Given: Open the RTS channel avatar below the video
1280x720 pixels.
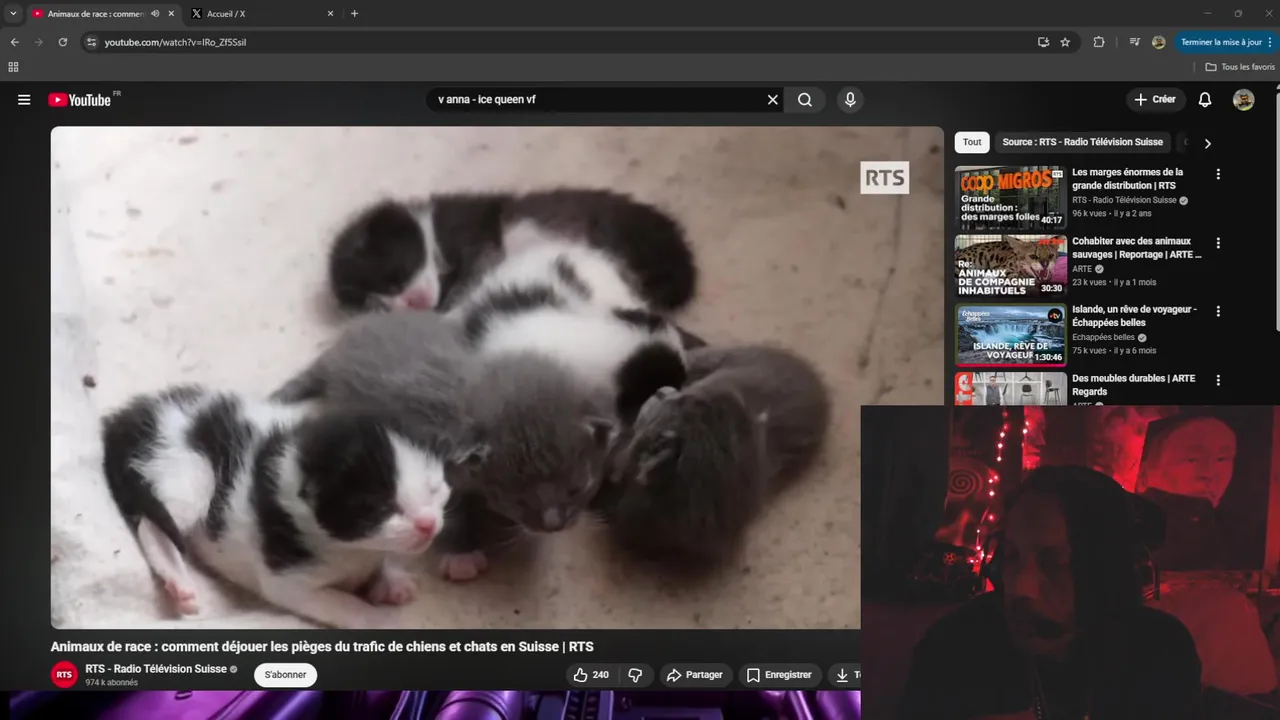Looking at the screenshot, I should click(64, 675).
